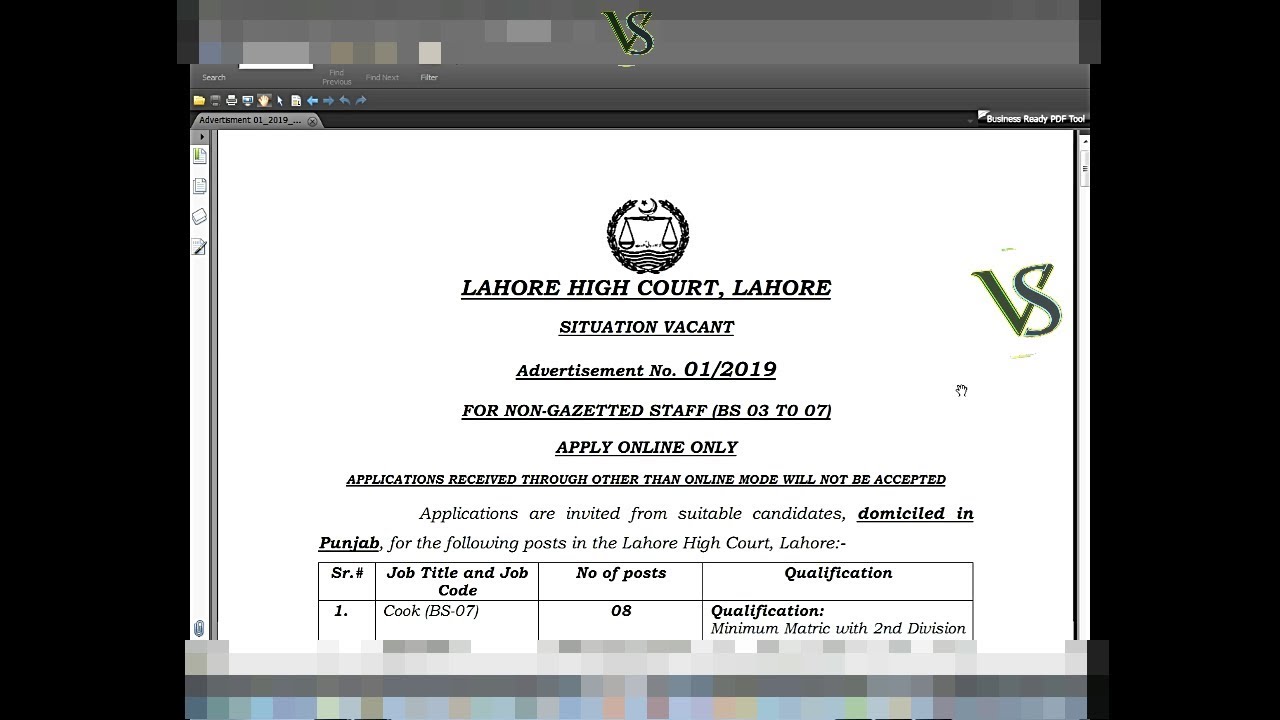This screenshot has height=720, width=1280.
Task: Click the vertical scrollbar thumb
Action: tap(1084, 166)
